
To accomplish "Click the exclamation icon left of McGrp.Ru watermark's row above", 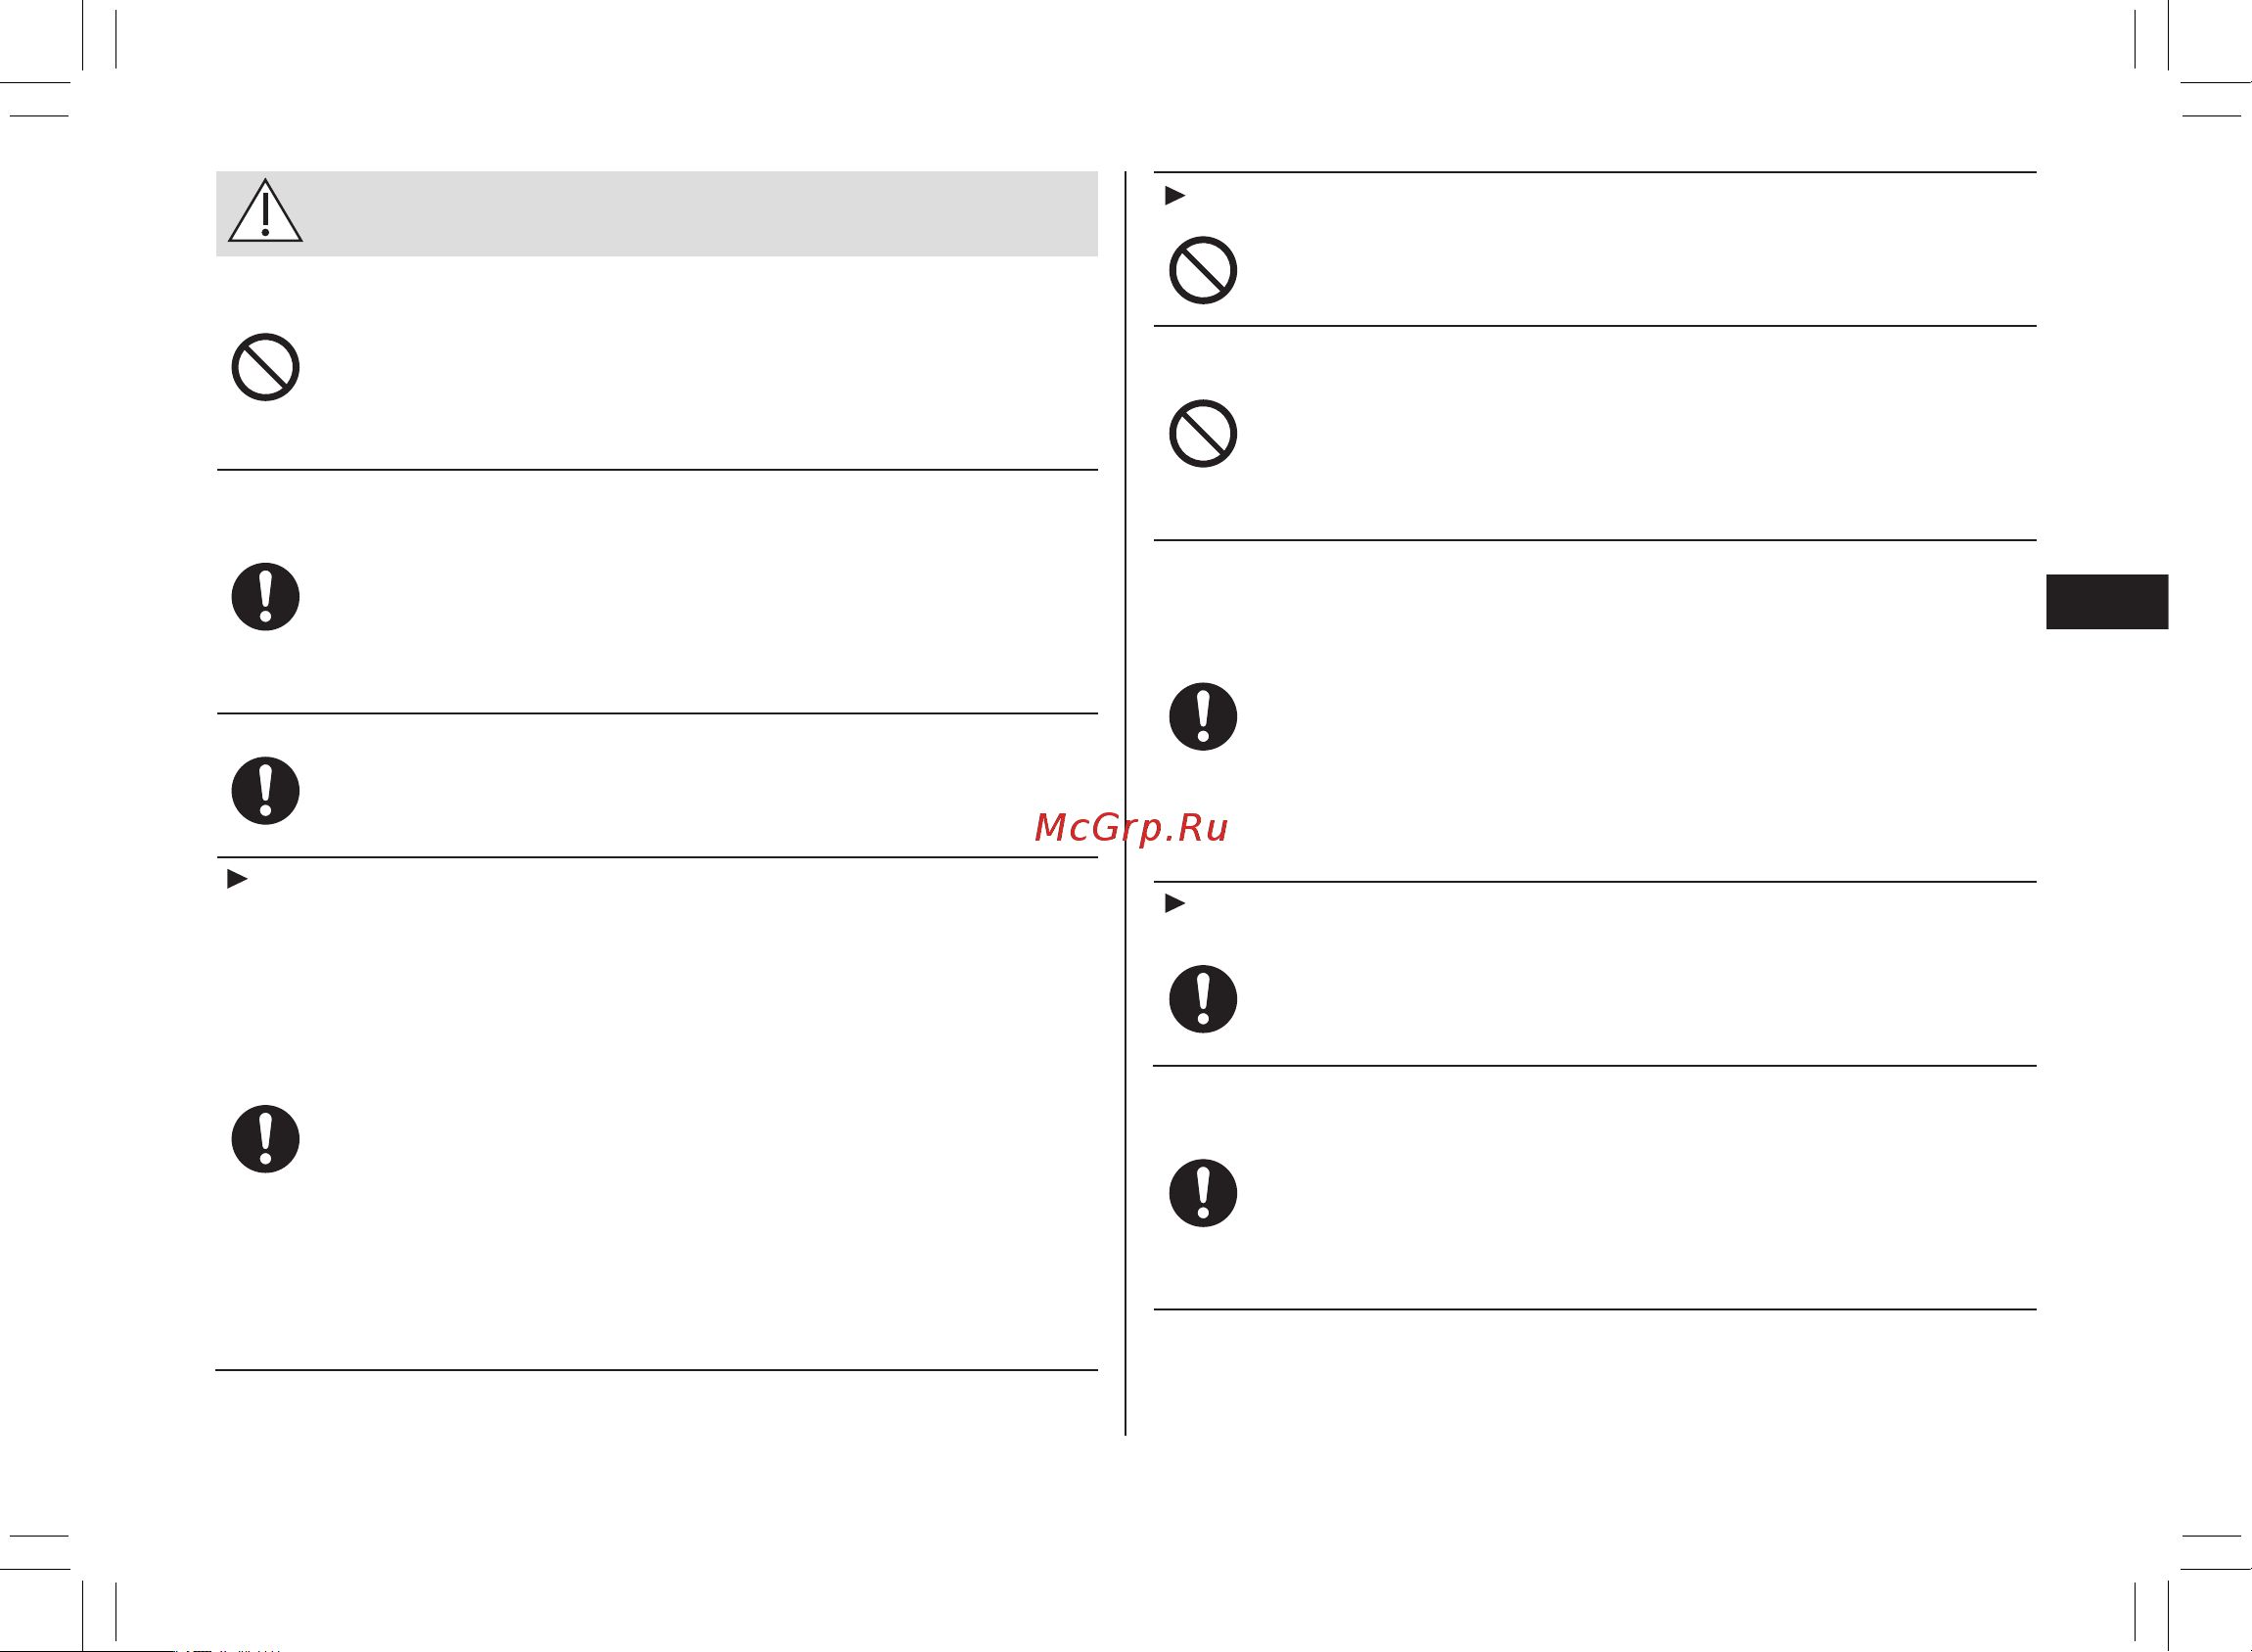I will point(1203,716).
